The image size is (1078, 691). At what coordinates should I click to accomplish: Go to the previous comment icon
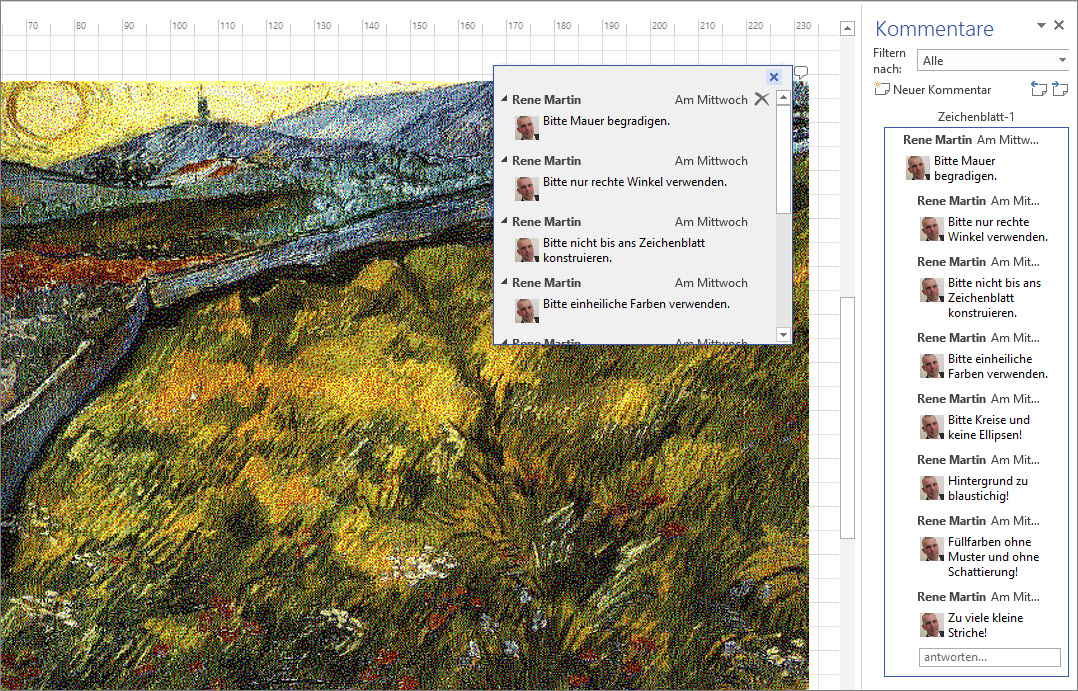[x=1038, y=90]
